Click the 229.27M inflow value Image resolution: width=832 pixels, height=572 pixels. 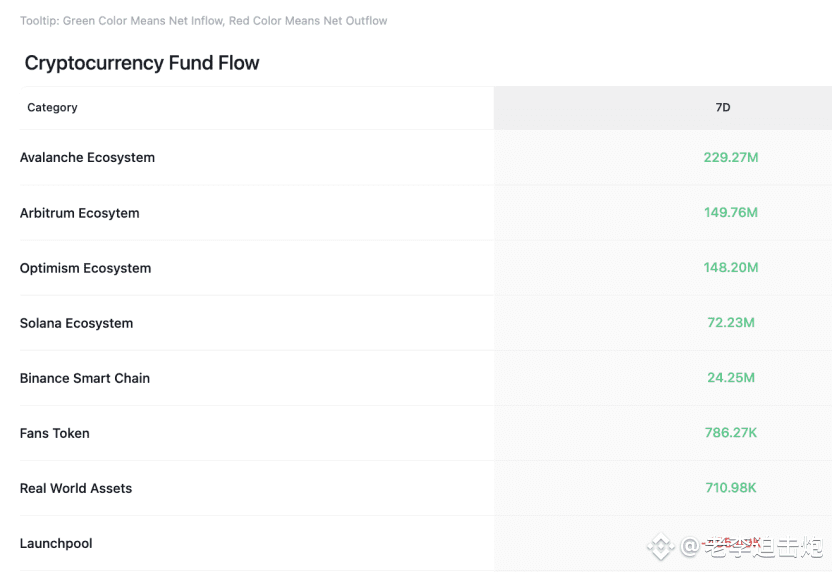[x=731, y=158]
